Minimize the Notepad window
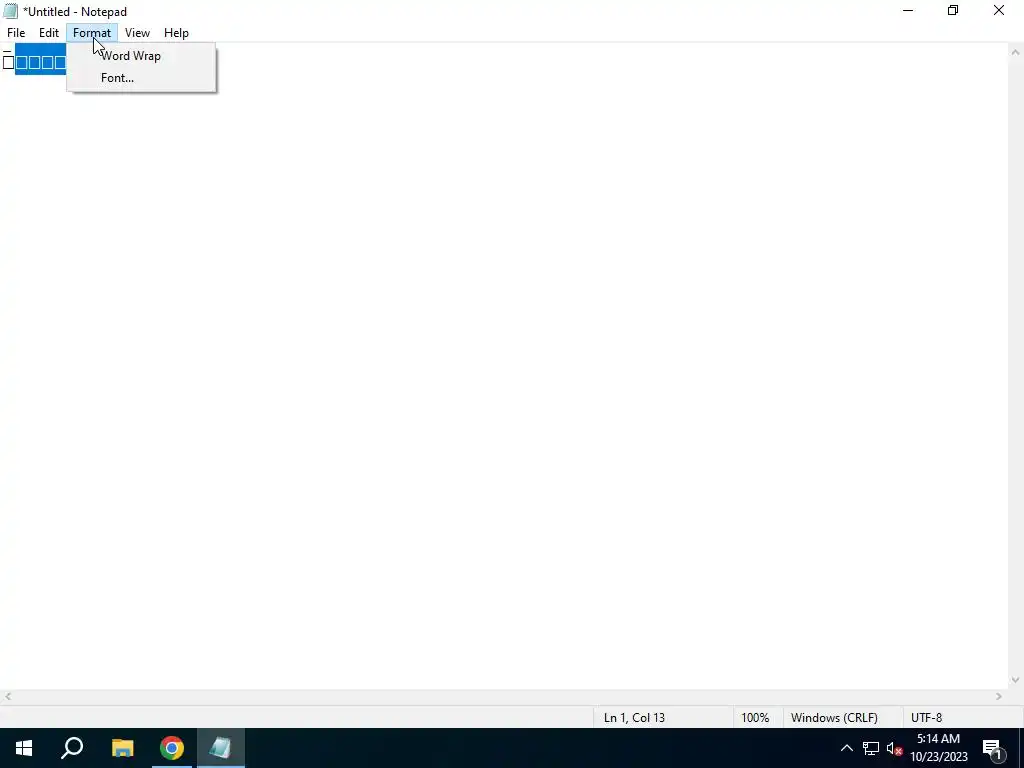 point(908,11)
